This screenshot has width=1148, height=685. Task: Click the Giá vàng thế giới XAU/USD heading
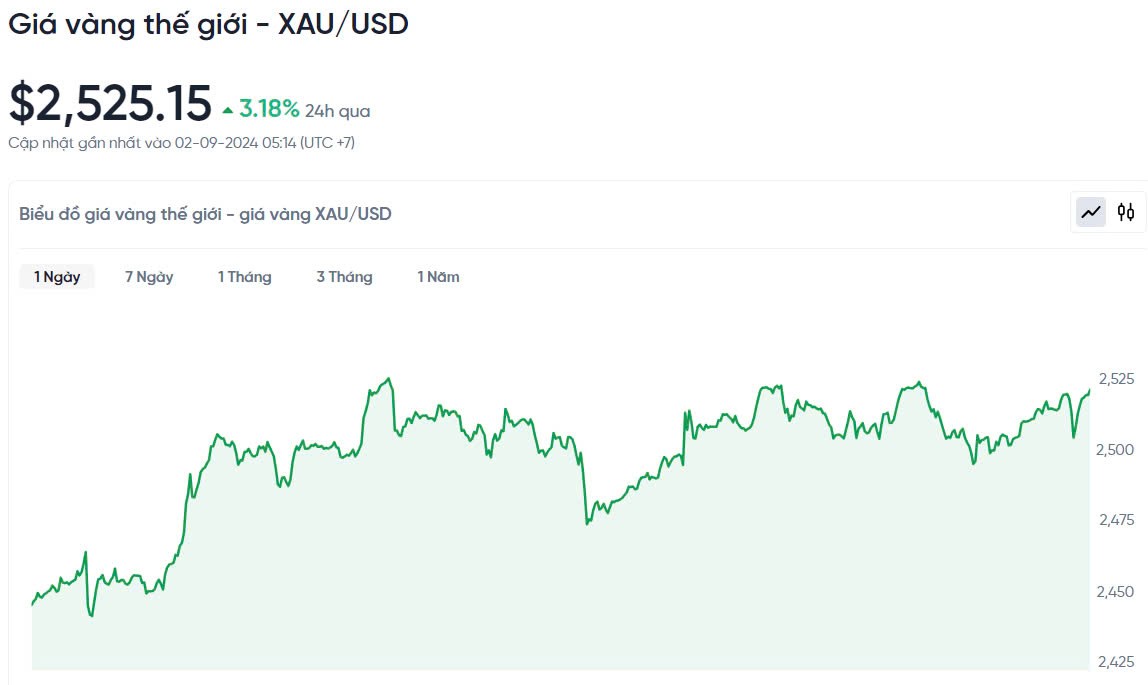(x=208, y=25)
